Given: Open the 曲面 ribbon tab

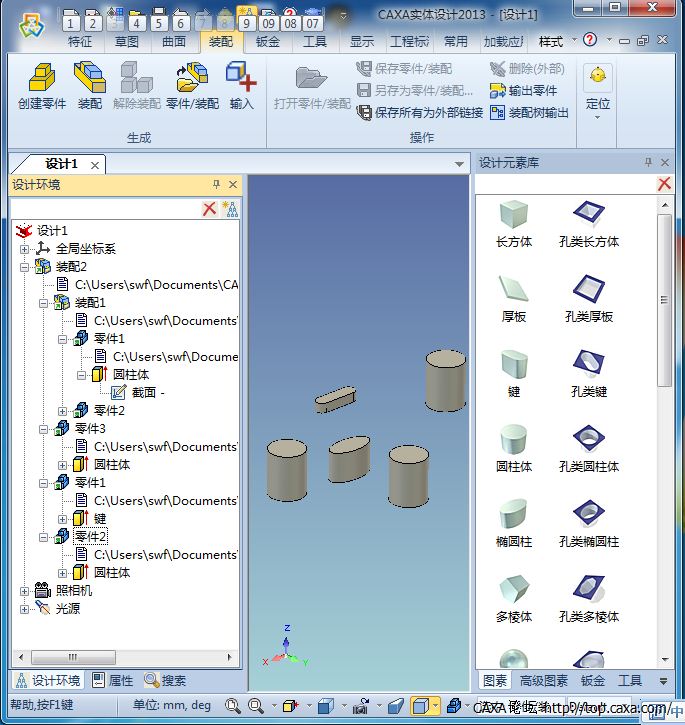Looking at the screenshot, I should point(174,42).
